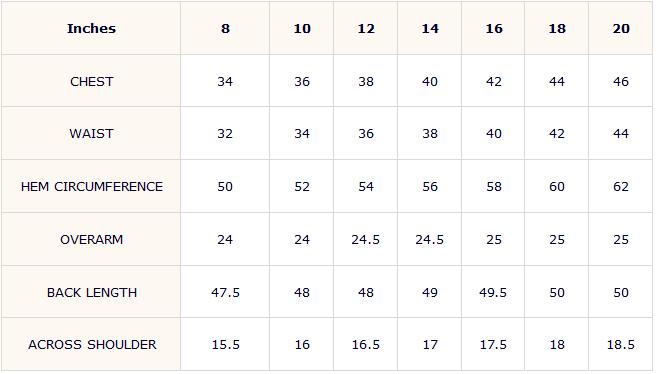Select back length value 47.5
Viewport: 656px width, 374px height.
point(225,292)
